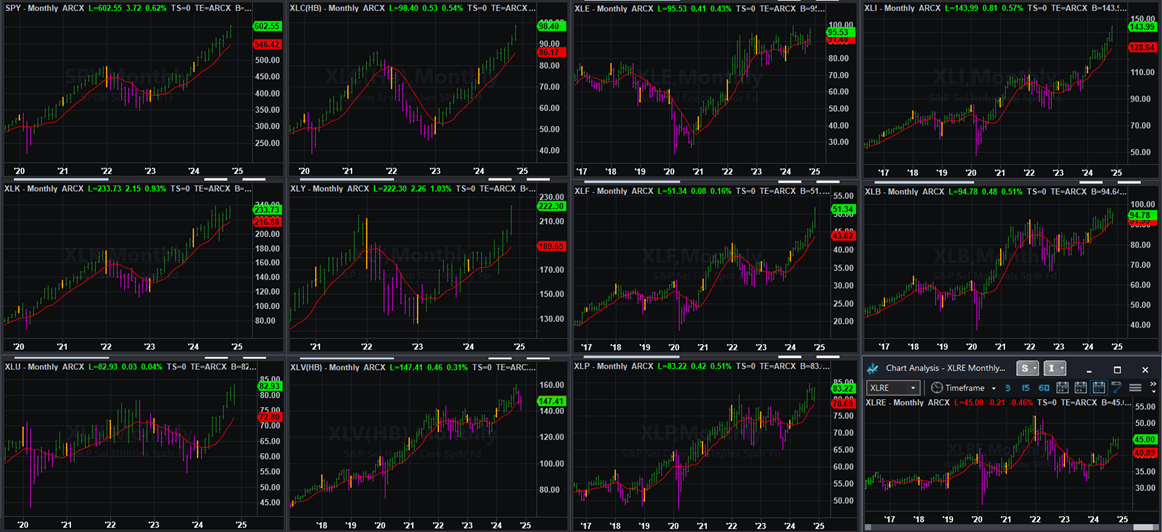
Task: Click the Chart Analysis app icon in XLRE window
Action: click(x=872, y=369)
